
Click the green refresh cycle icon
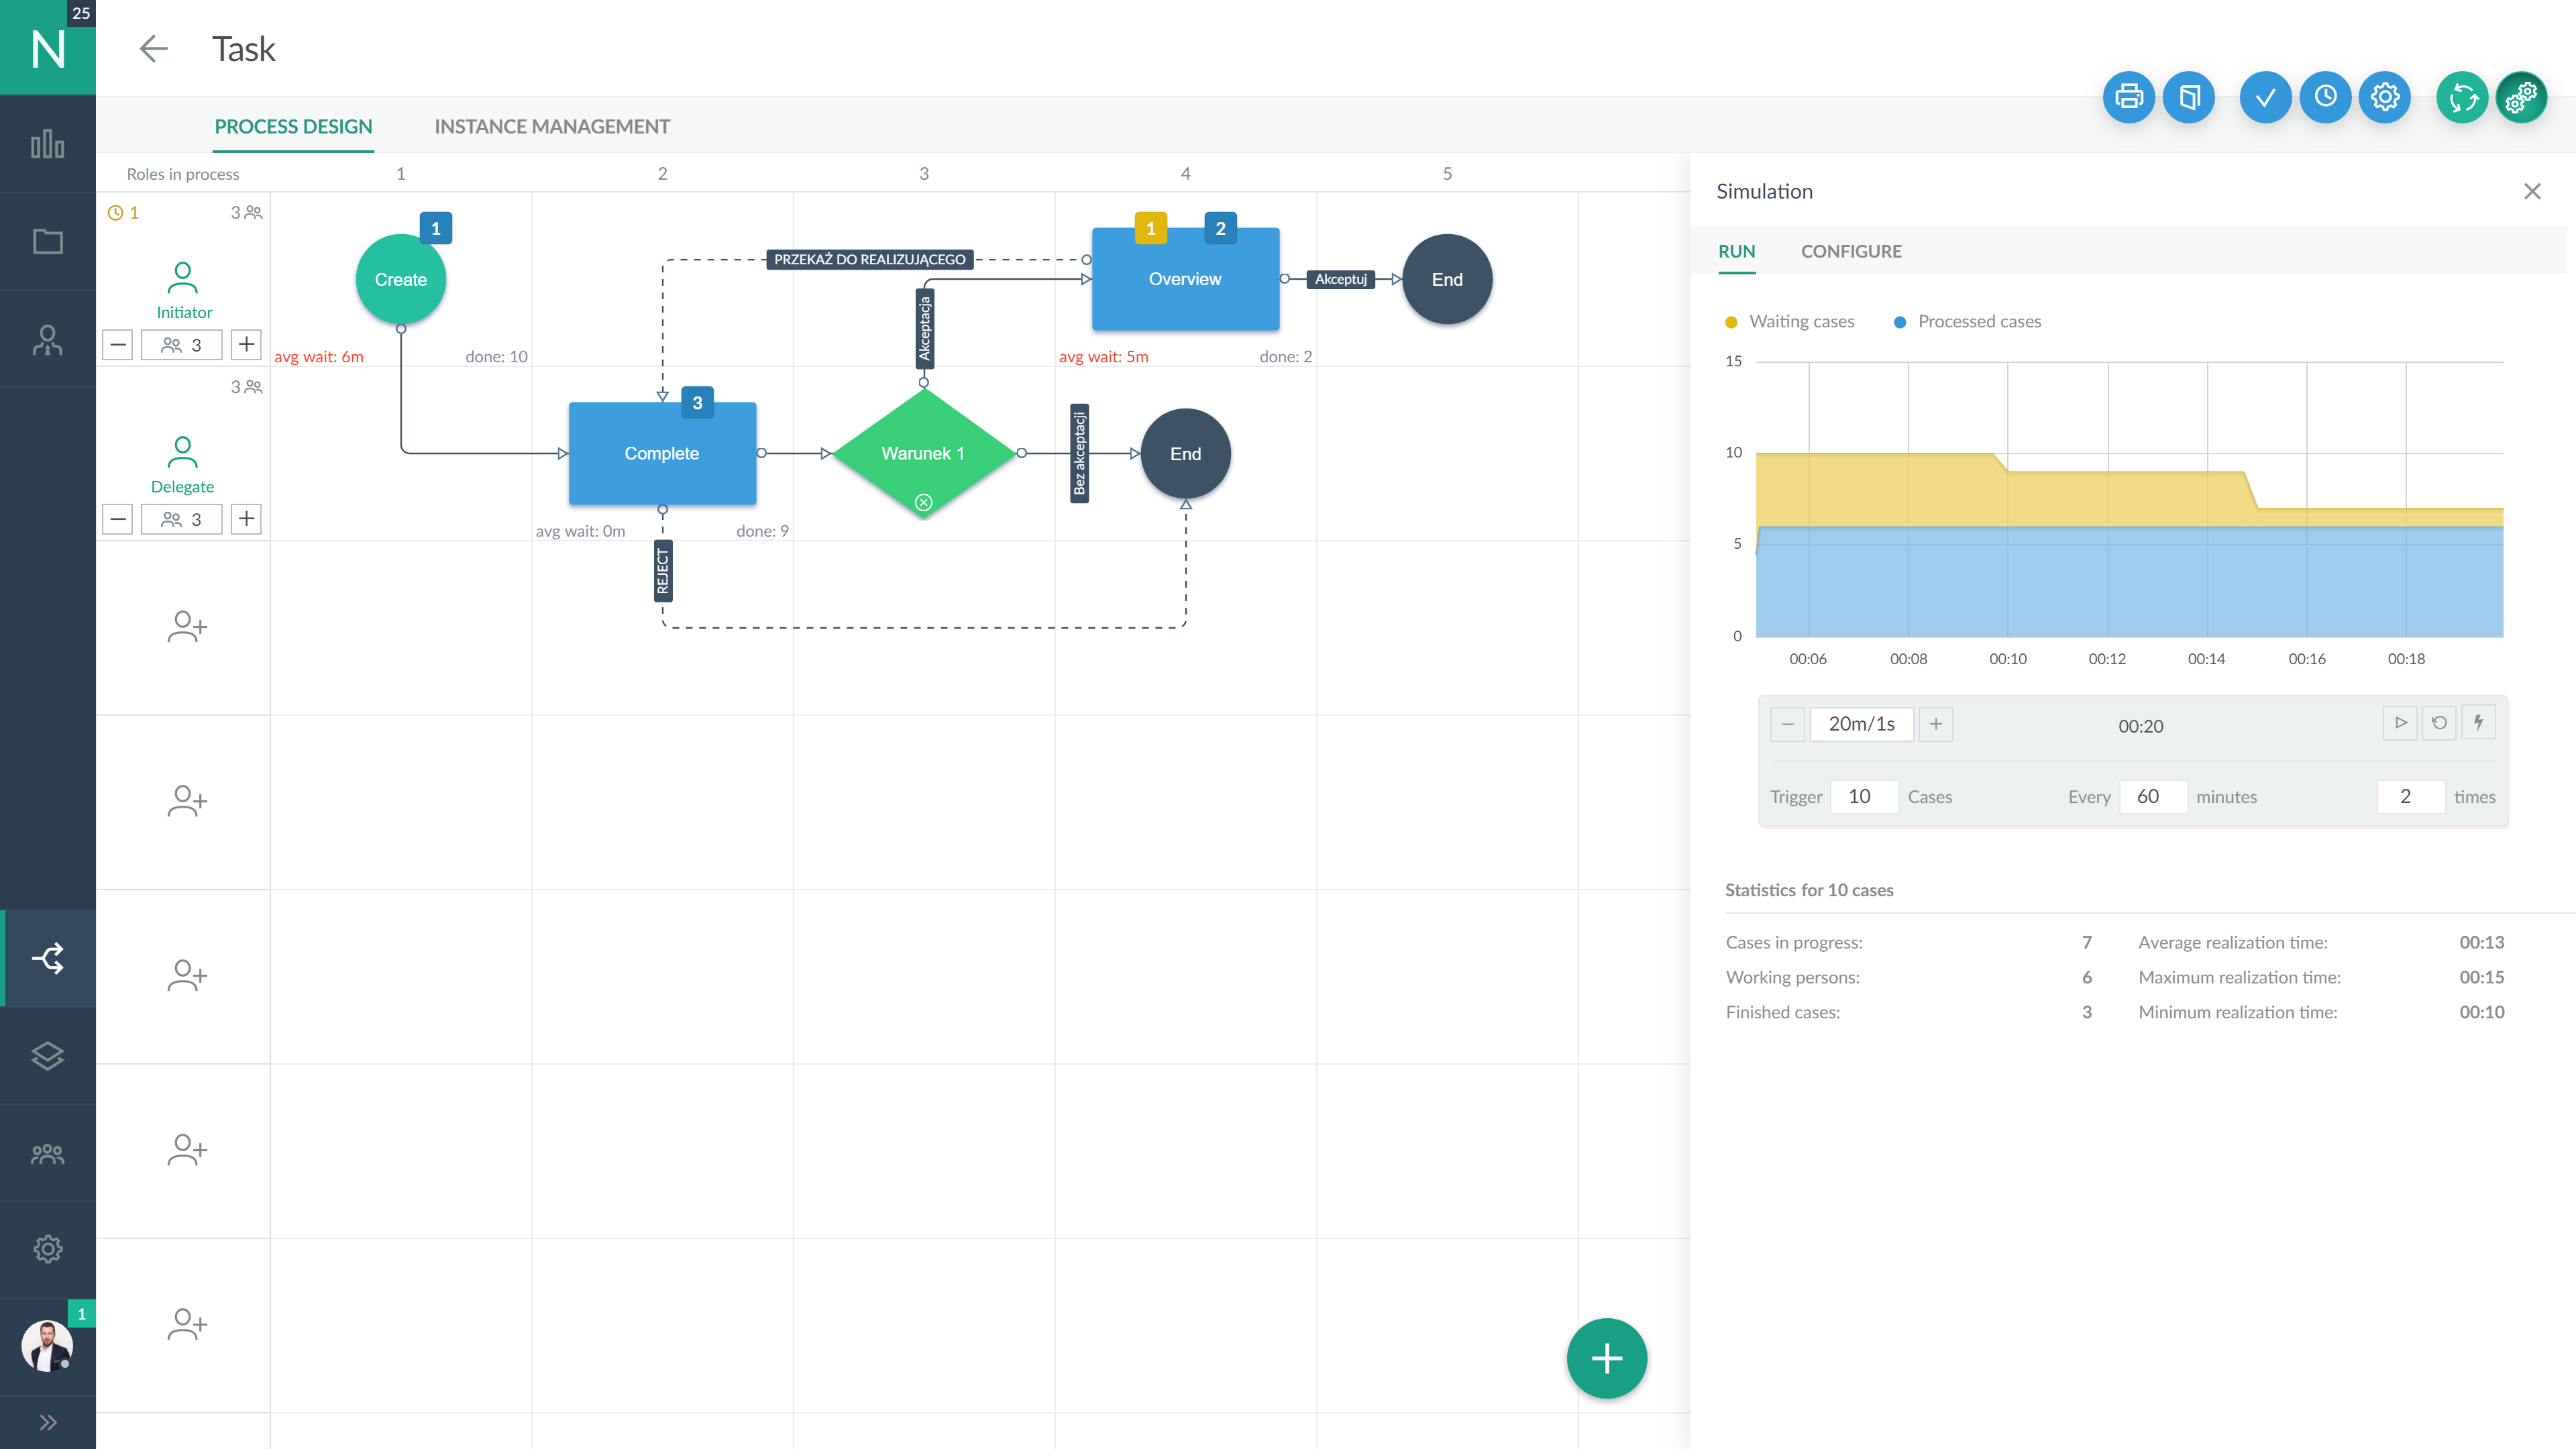(x=2462, y=97)
